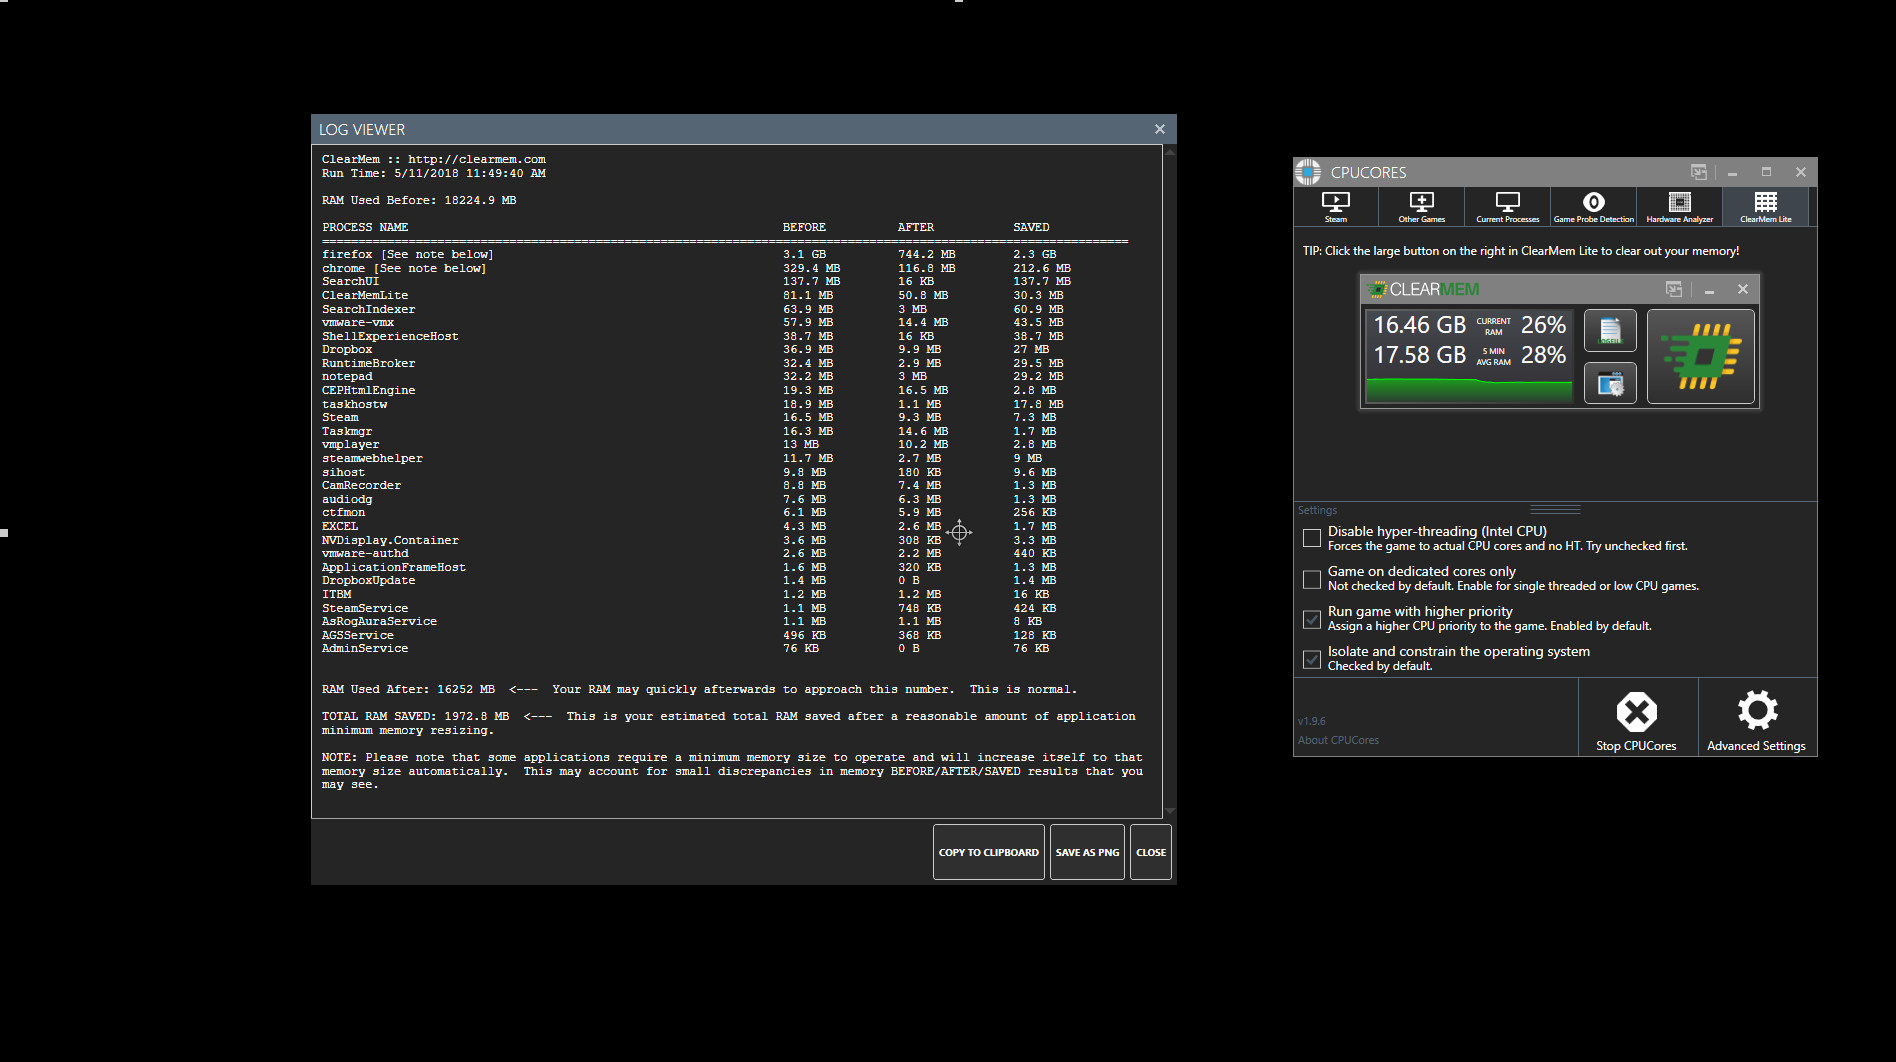This screenshot has width=1896, height=1062.
Task: Open Game Probe Detection in CPUCores
Action: 1593,206
